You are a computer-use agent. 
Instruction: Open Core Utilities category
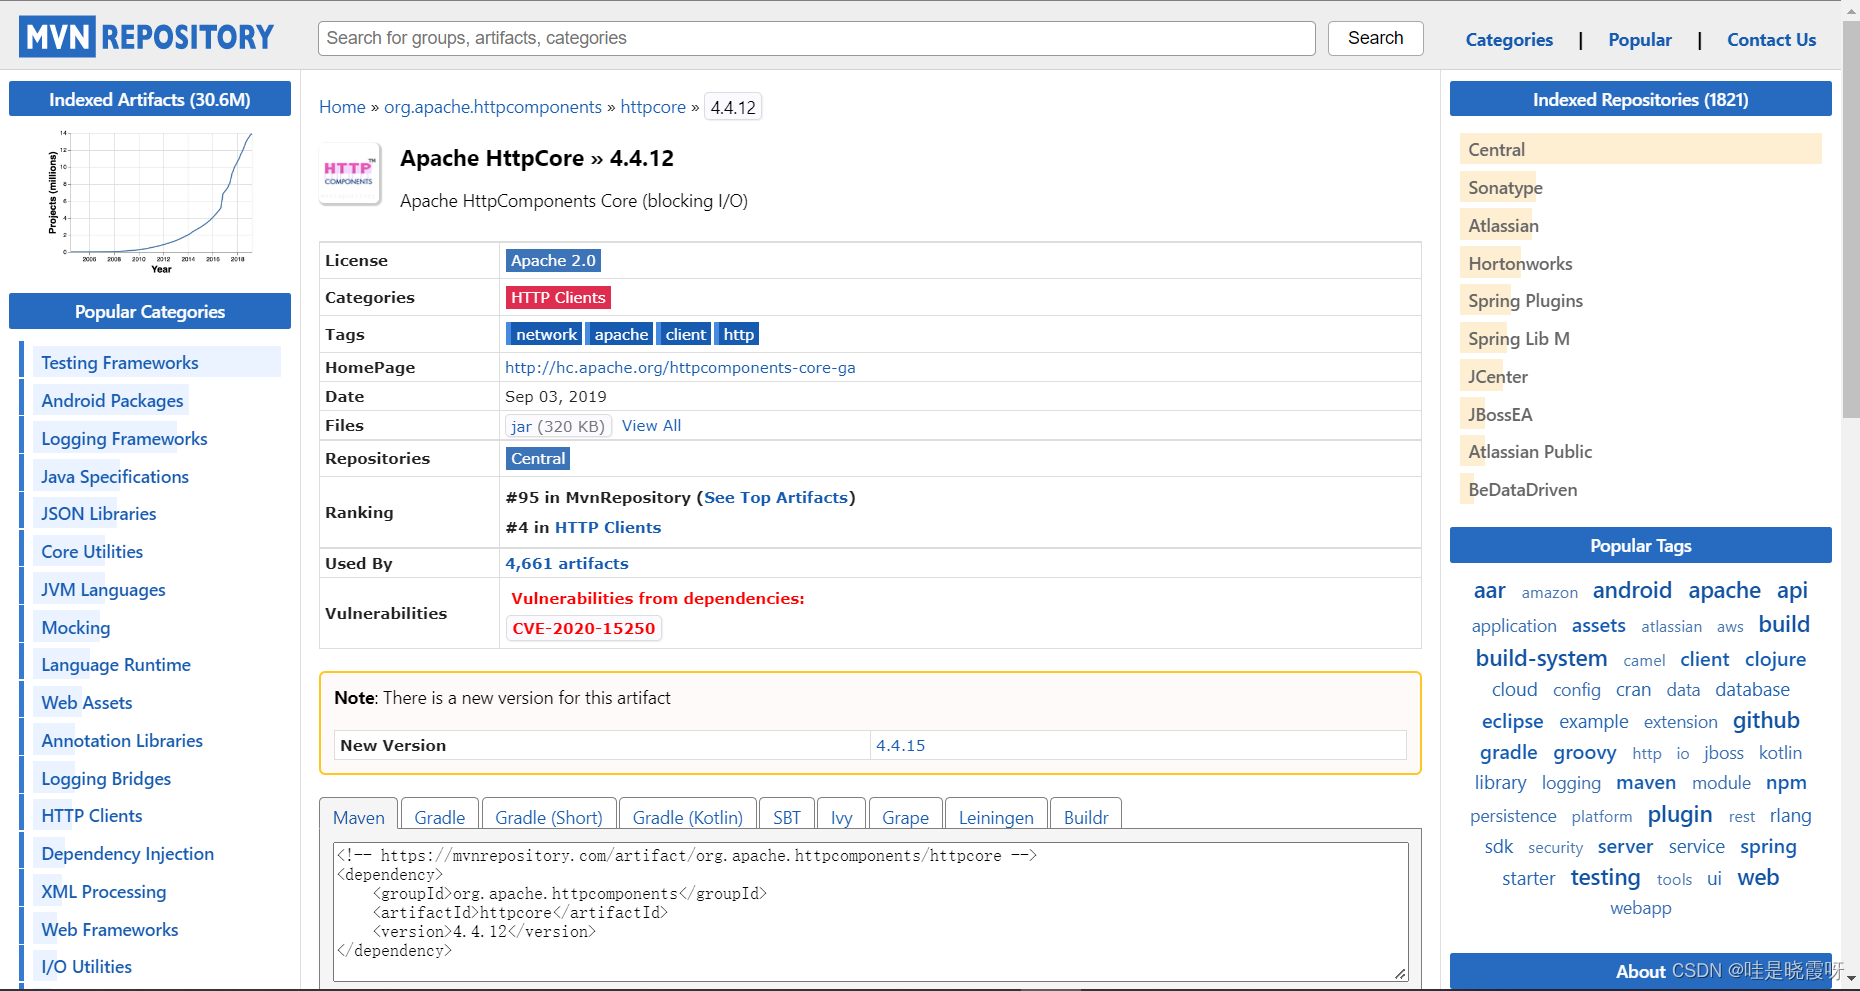(x=92, y=551)
